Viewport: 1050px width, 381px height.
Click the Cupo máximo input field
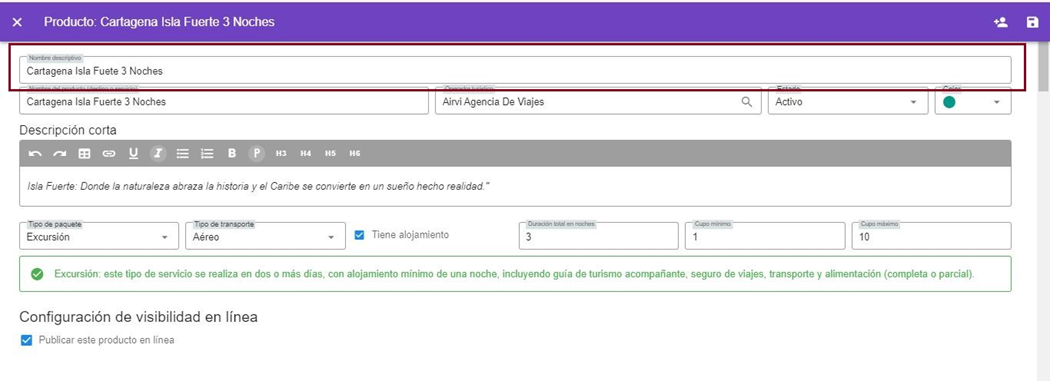pyautogui.click(x=931, y=236)
